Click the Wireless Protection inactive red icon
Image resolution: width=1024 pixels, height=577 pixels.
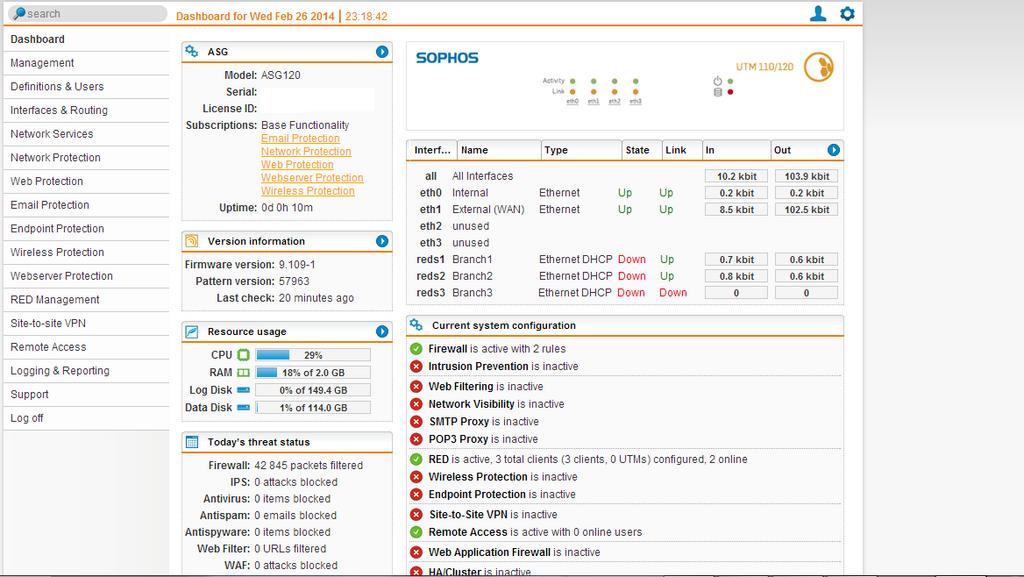click(x=416, y=476)
